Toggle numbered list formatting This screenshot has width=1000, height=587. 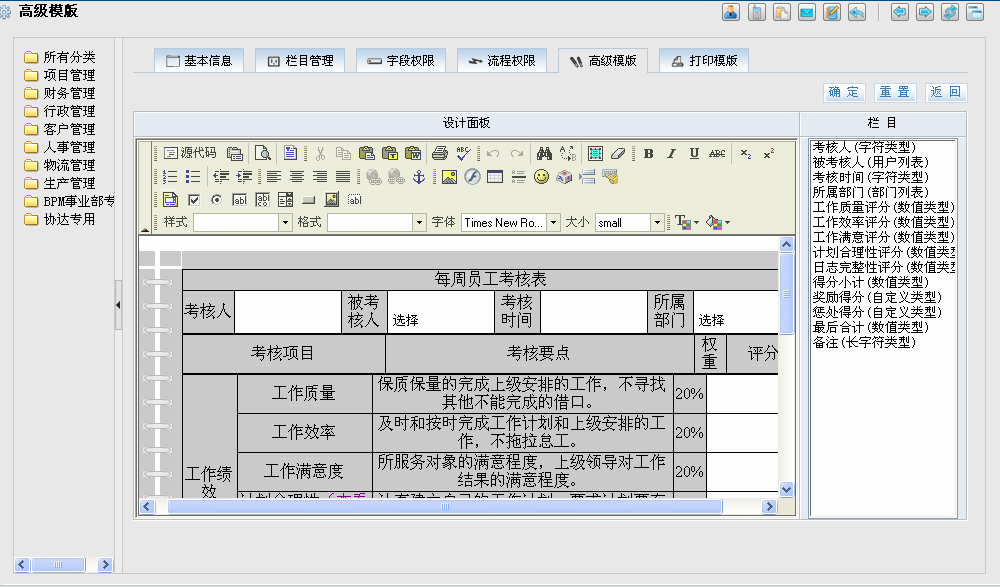(x=170, y=177)
